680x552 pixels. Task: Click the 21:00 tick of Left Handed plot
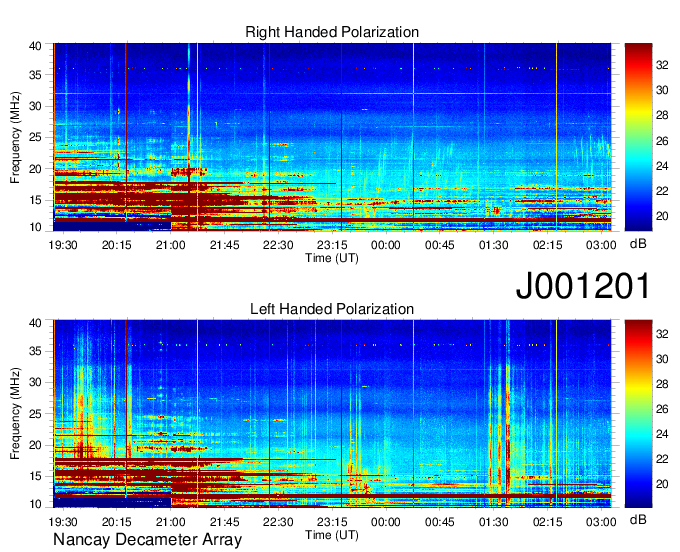170,522
